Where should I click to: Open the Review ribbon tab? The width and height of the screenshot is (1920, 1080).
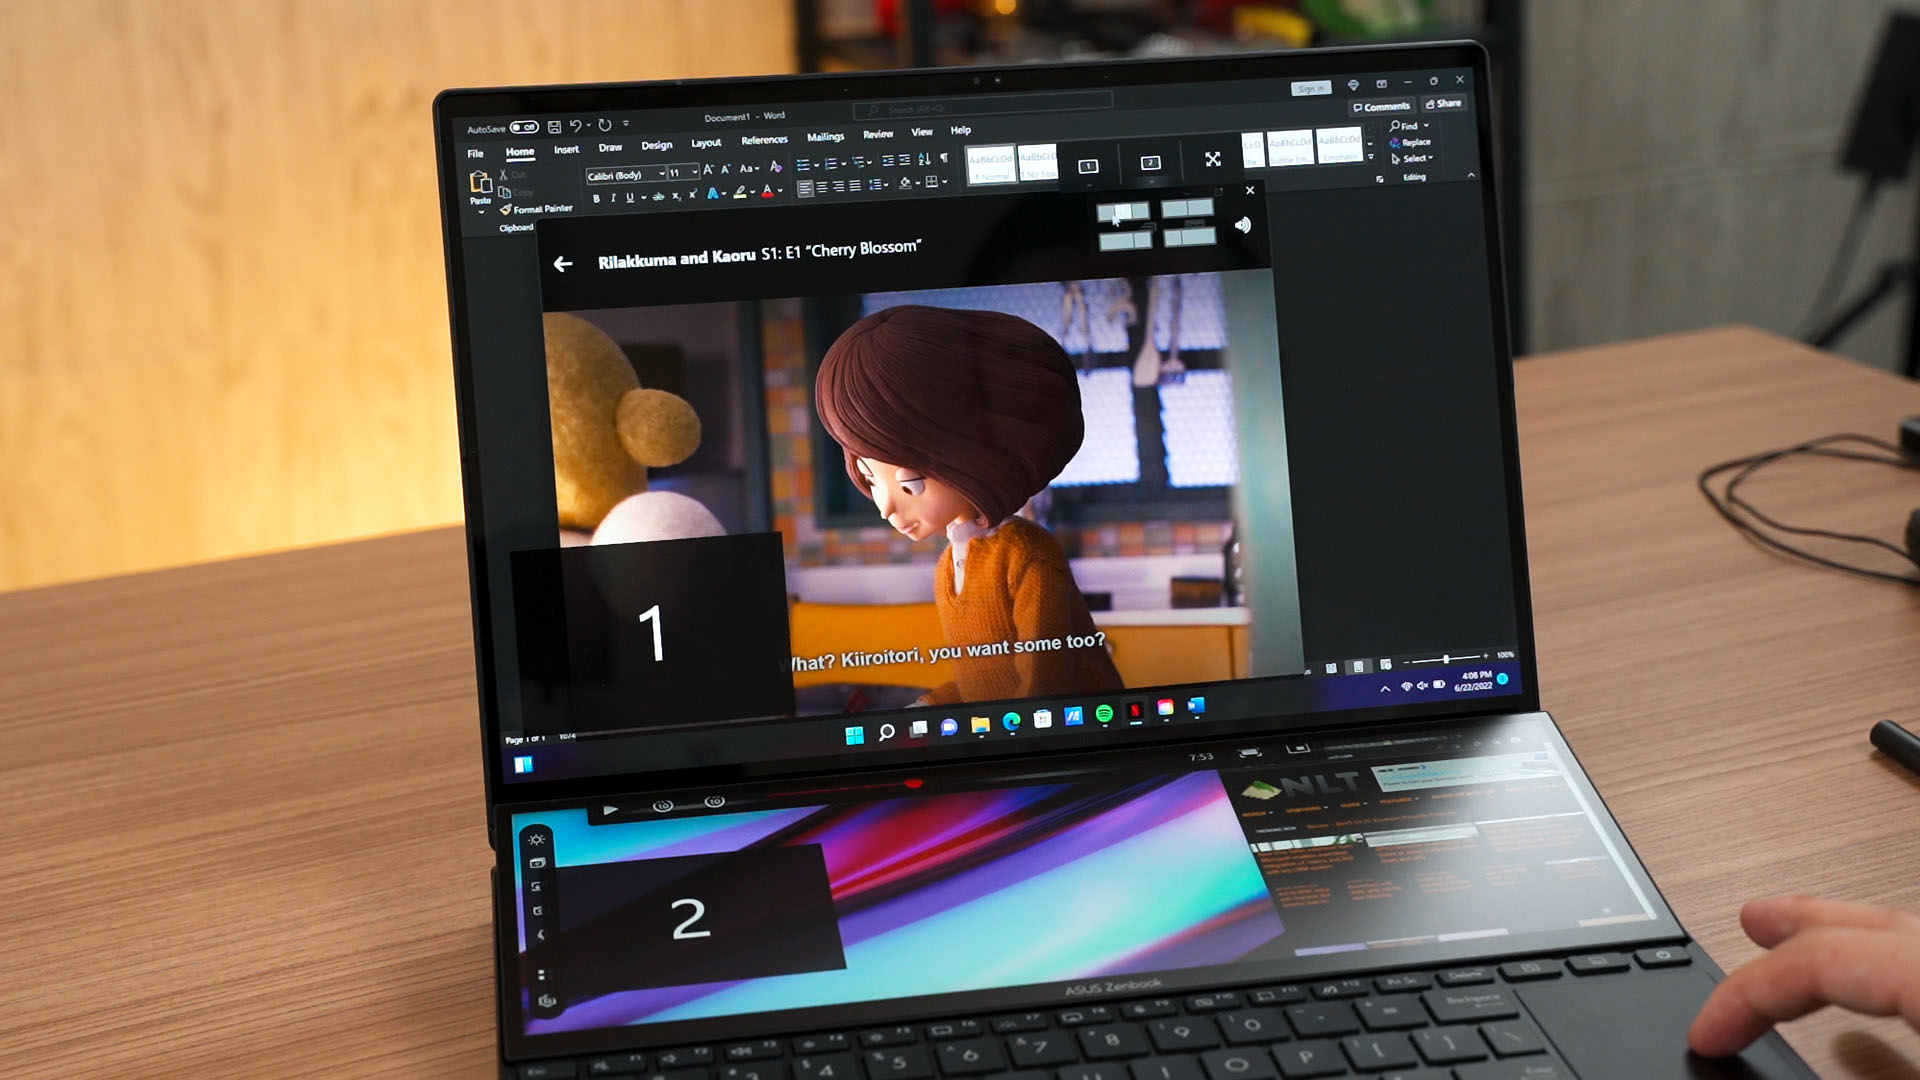(x=878, y=134)
